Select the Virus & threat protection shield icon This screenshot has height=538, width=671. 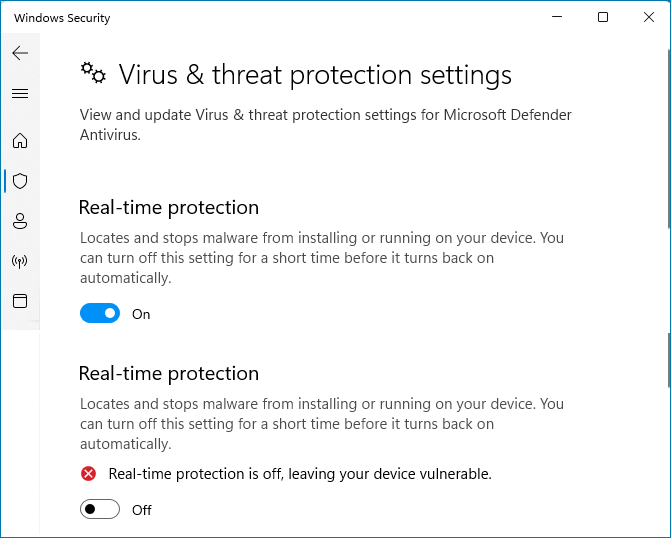[20, 181]
